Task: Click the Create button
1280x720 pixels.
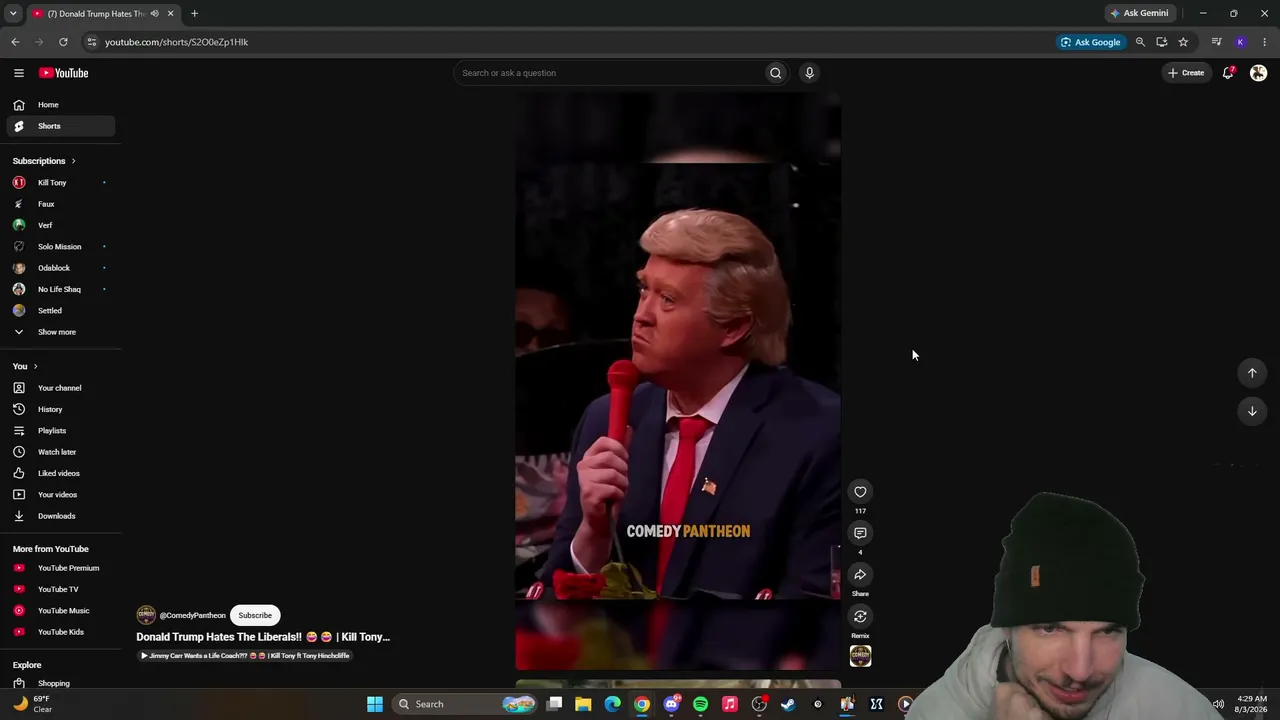Action: [1186, 73]
